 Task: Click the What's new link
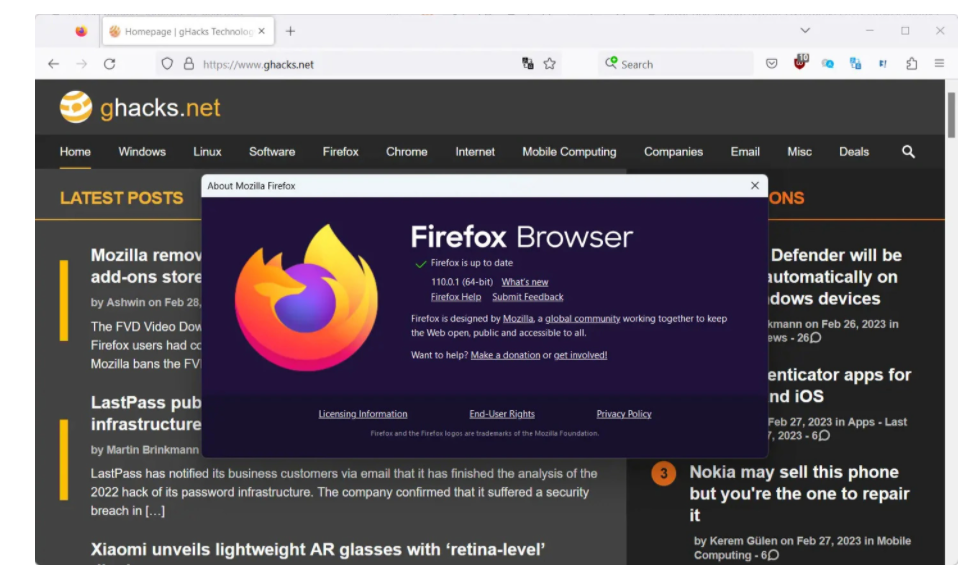click(x=525, y=282)
